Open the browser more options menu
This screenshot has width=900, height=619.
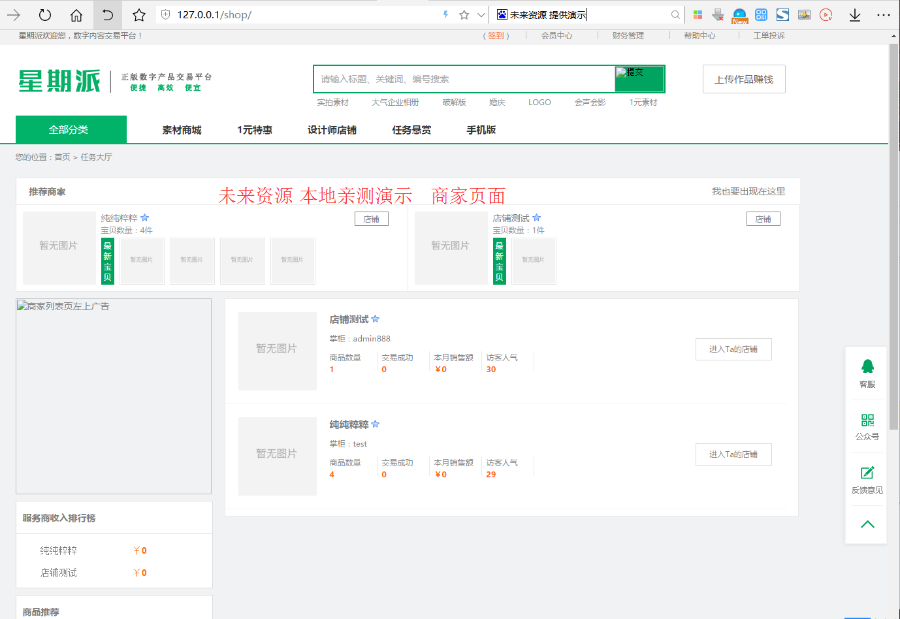[x=883, y=15]
